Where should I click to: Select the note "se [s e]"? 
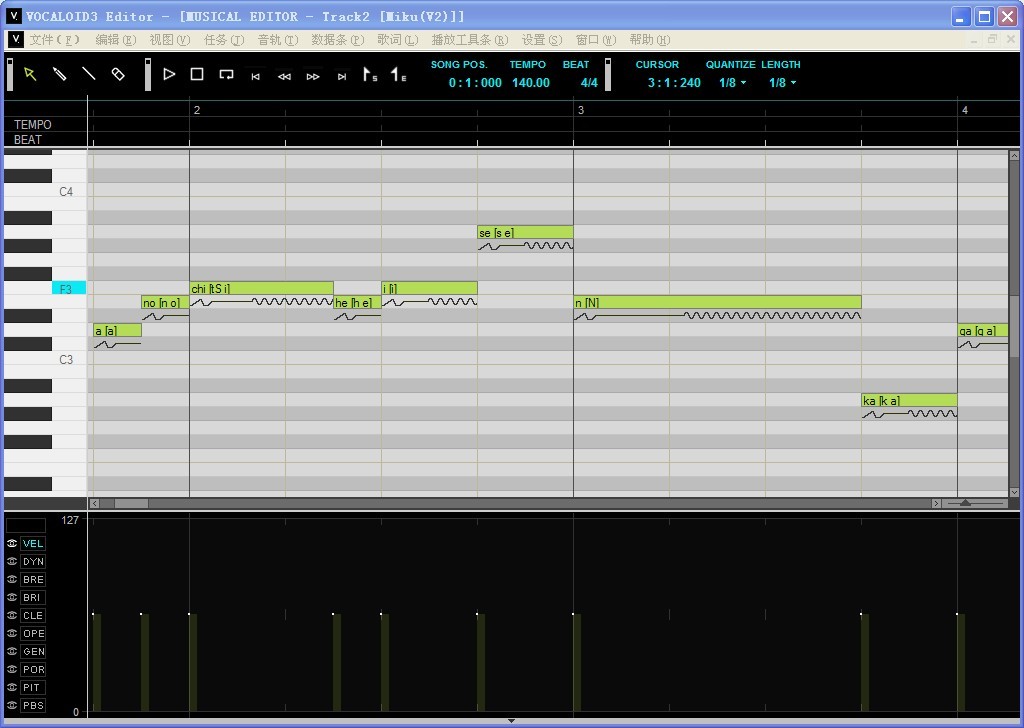click(525, 232)
